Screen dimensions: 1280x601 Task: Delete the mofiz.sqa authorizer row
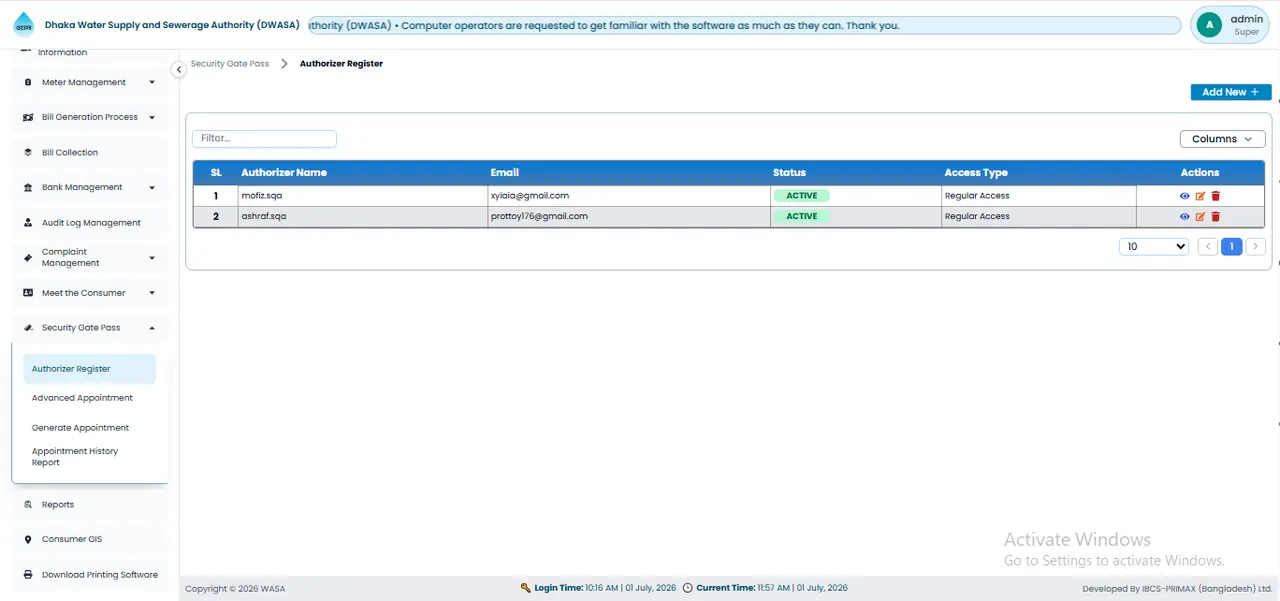(x=1216, y=196)
